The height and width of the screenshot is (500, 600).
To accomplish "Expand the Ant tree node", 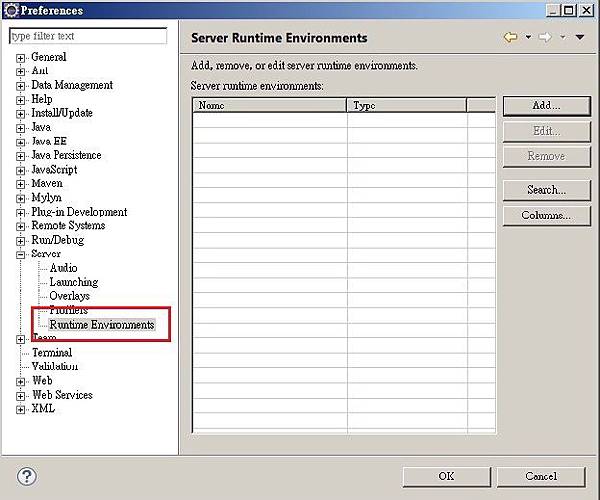I will point(20,72).
